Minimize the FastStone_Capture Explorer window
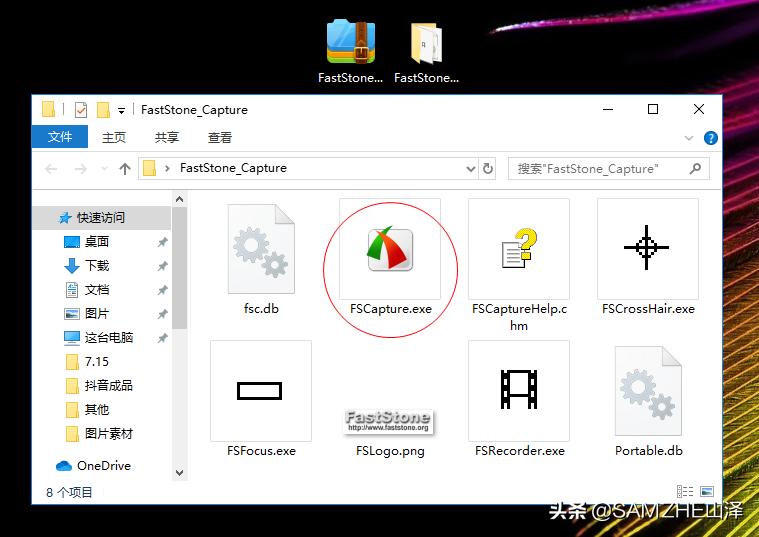Viewport: 759px width, 537px height. pos(608,109)
